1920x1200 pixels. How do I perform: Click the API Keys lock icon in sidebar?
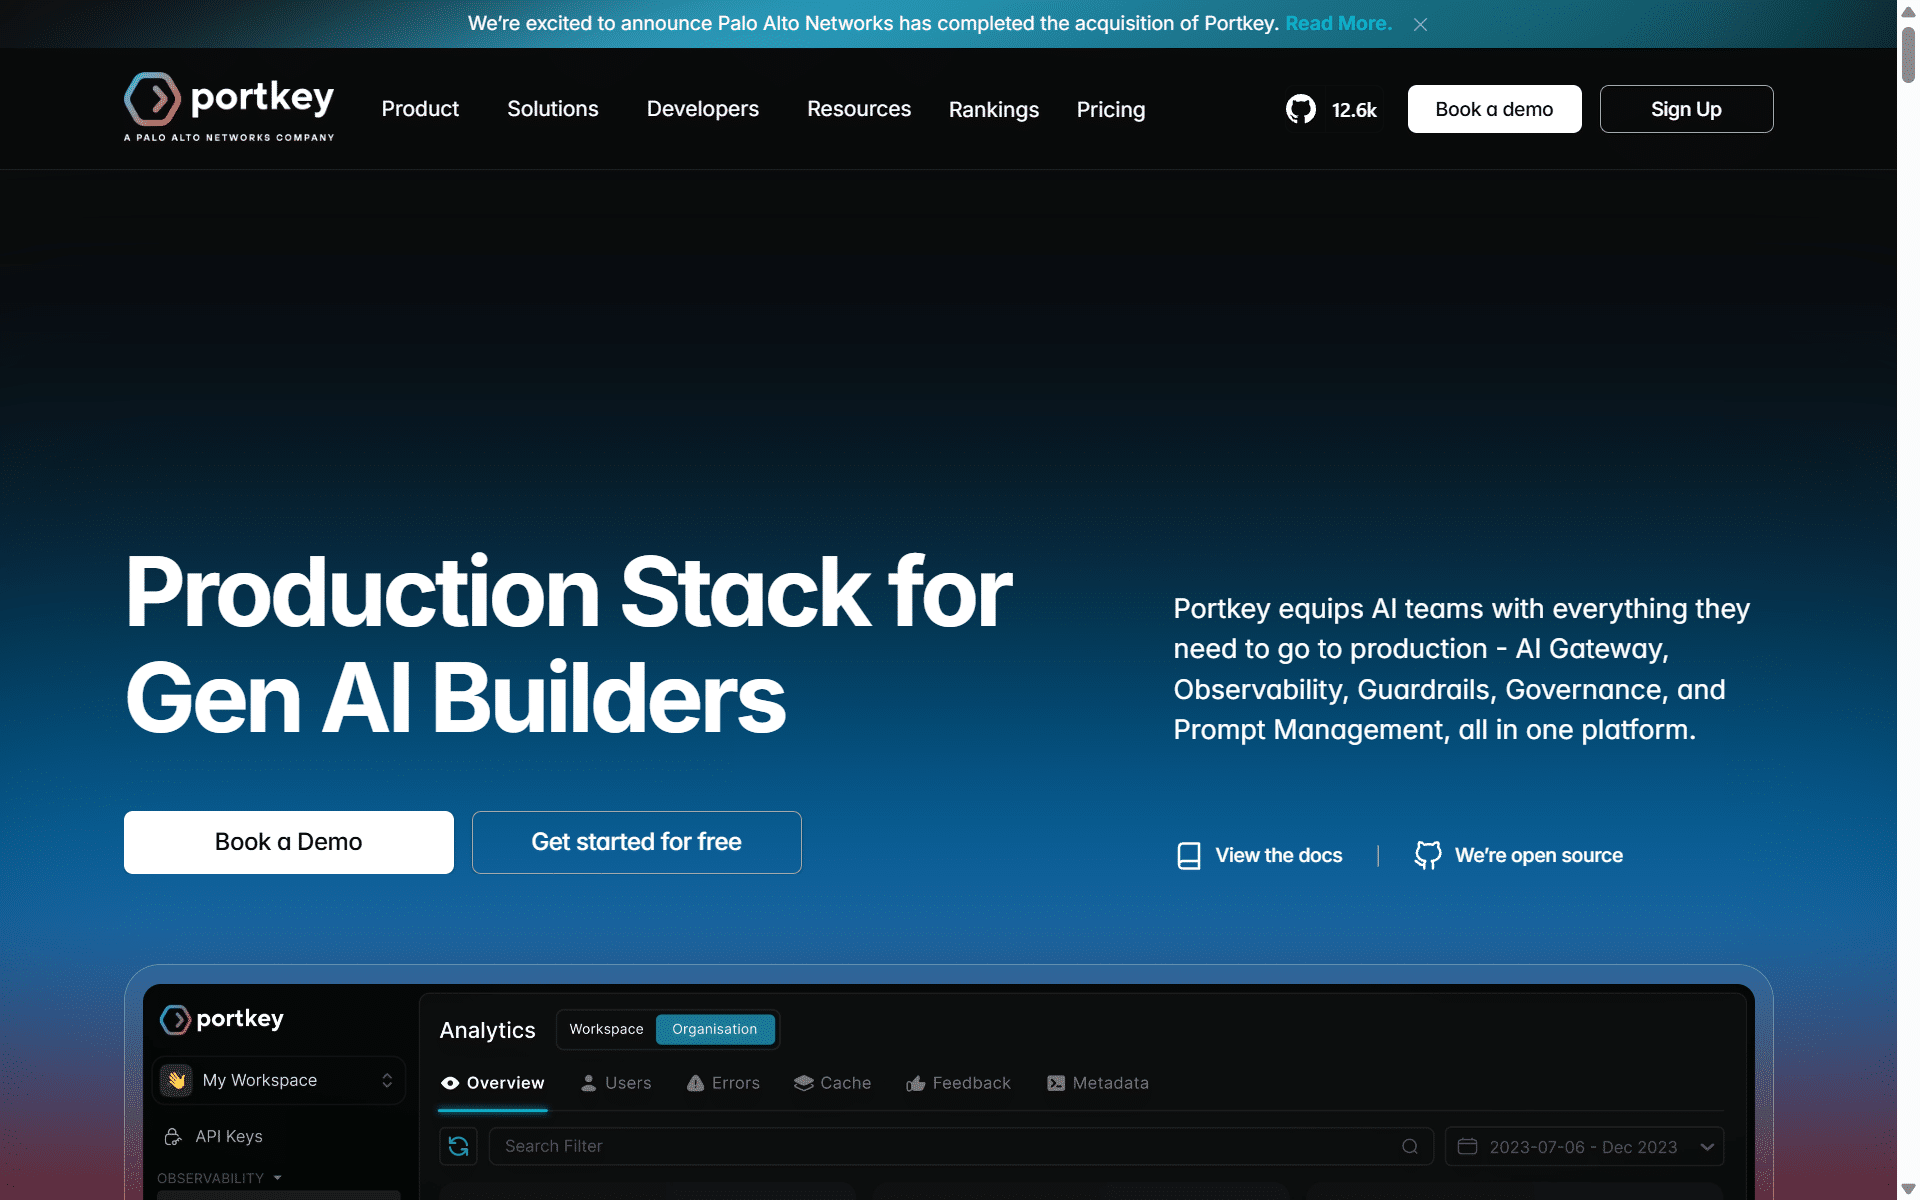click(173, 1136)
